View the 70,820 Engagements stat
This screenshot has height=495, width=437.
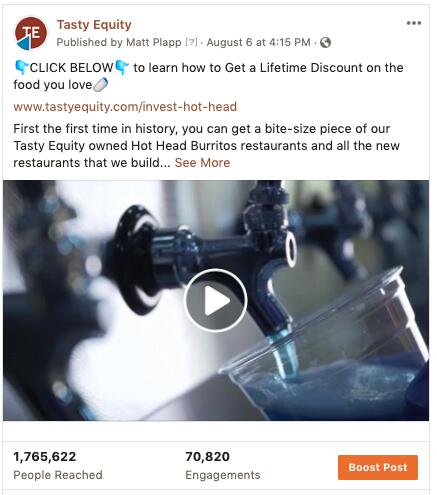point(223,465)
